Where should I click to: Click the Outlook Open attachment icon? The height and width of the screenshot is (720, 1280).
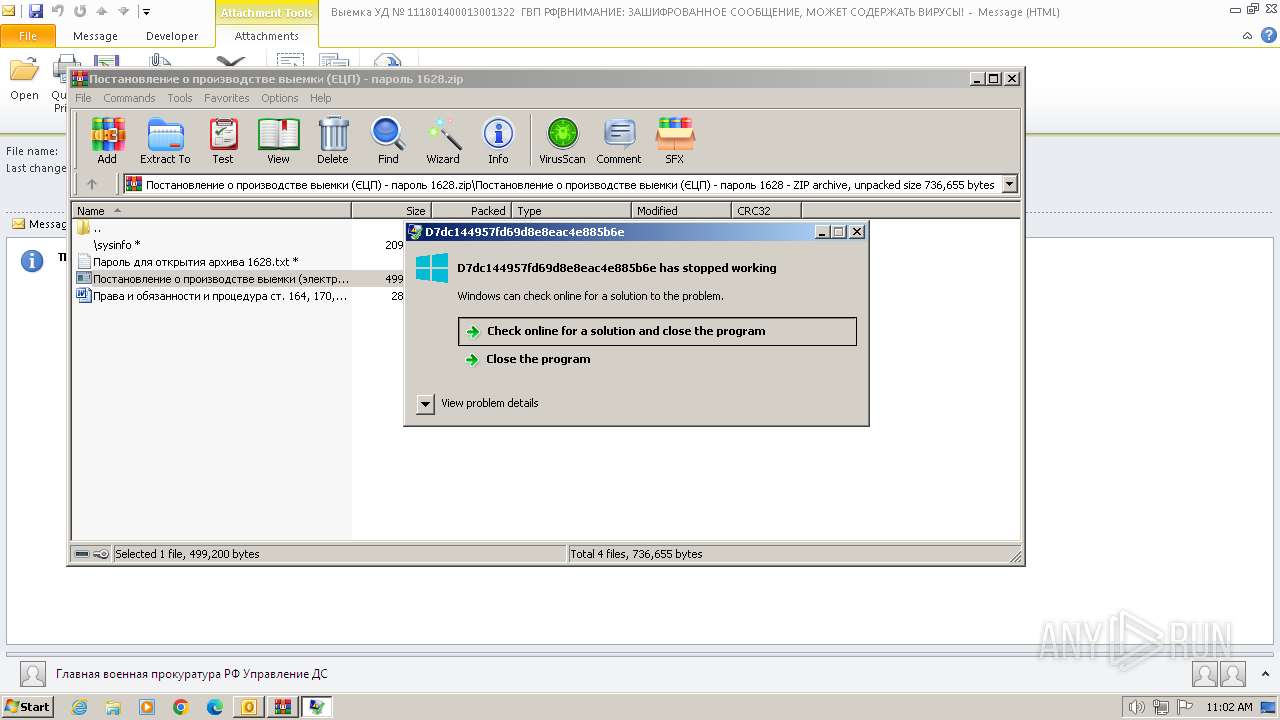(x=24, y=79)
